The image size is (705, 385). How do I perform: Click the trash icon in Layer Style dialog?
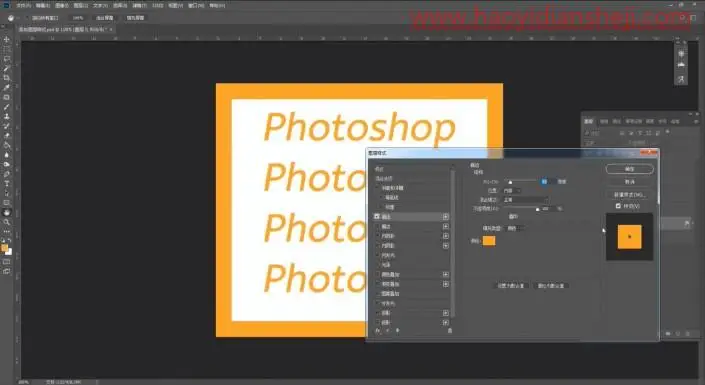(450, 331)
